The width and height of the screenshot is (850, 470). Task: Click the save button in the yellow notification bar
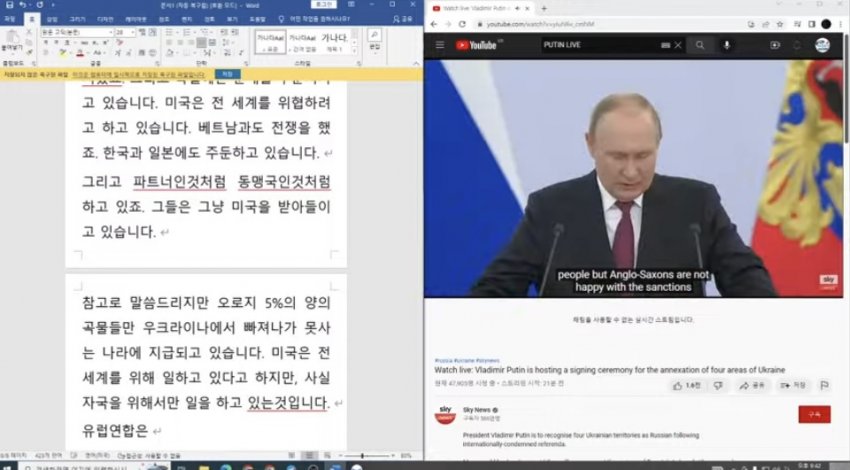(229, 74)
